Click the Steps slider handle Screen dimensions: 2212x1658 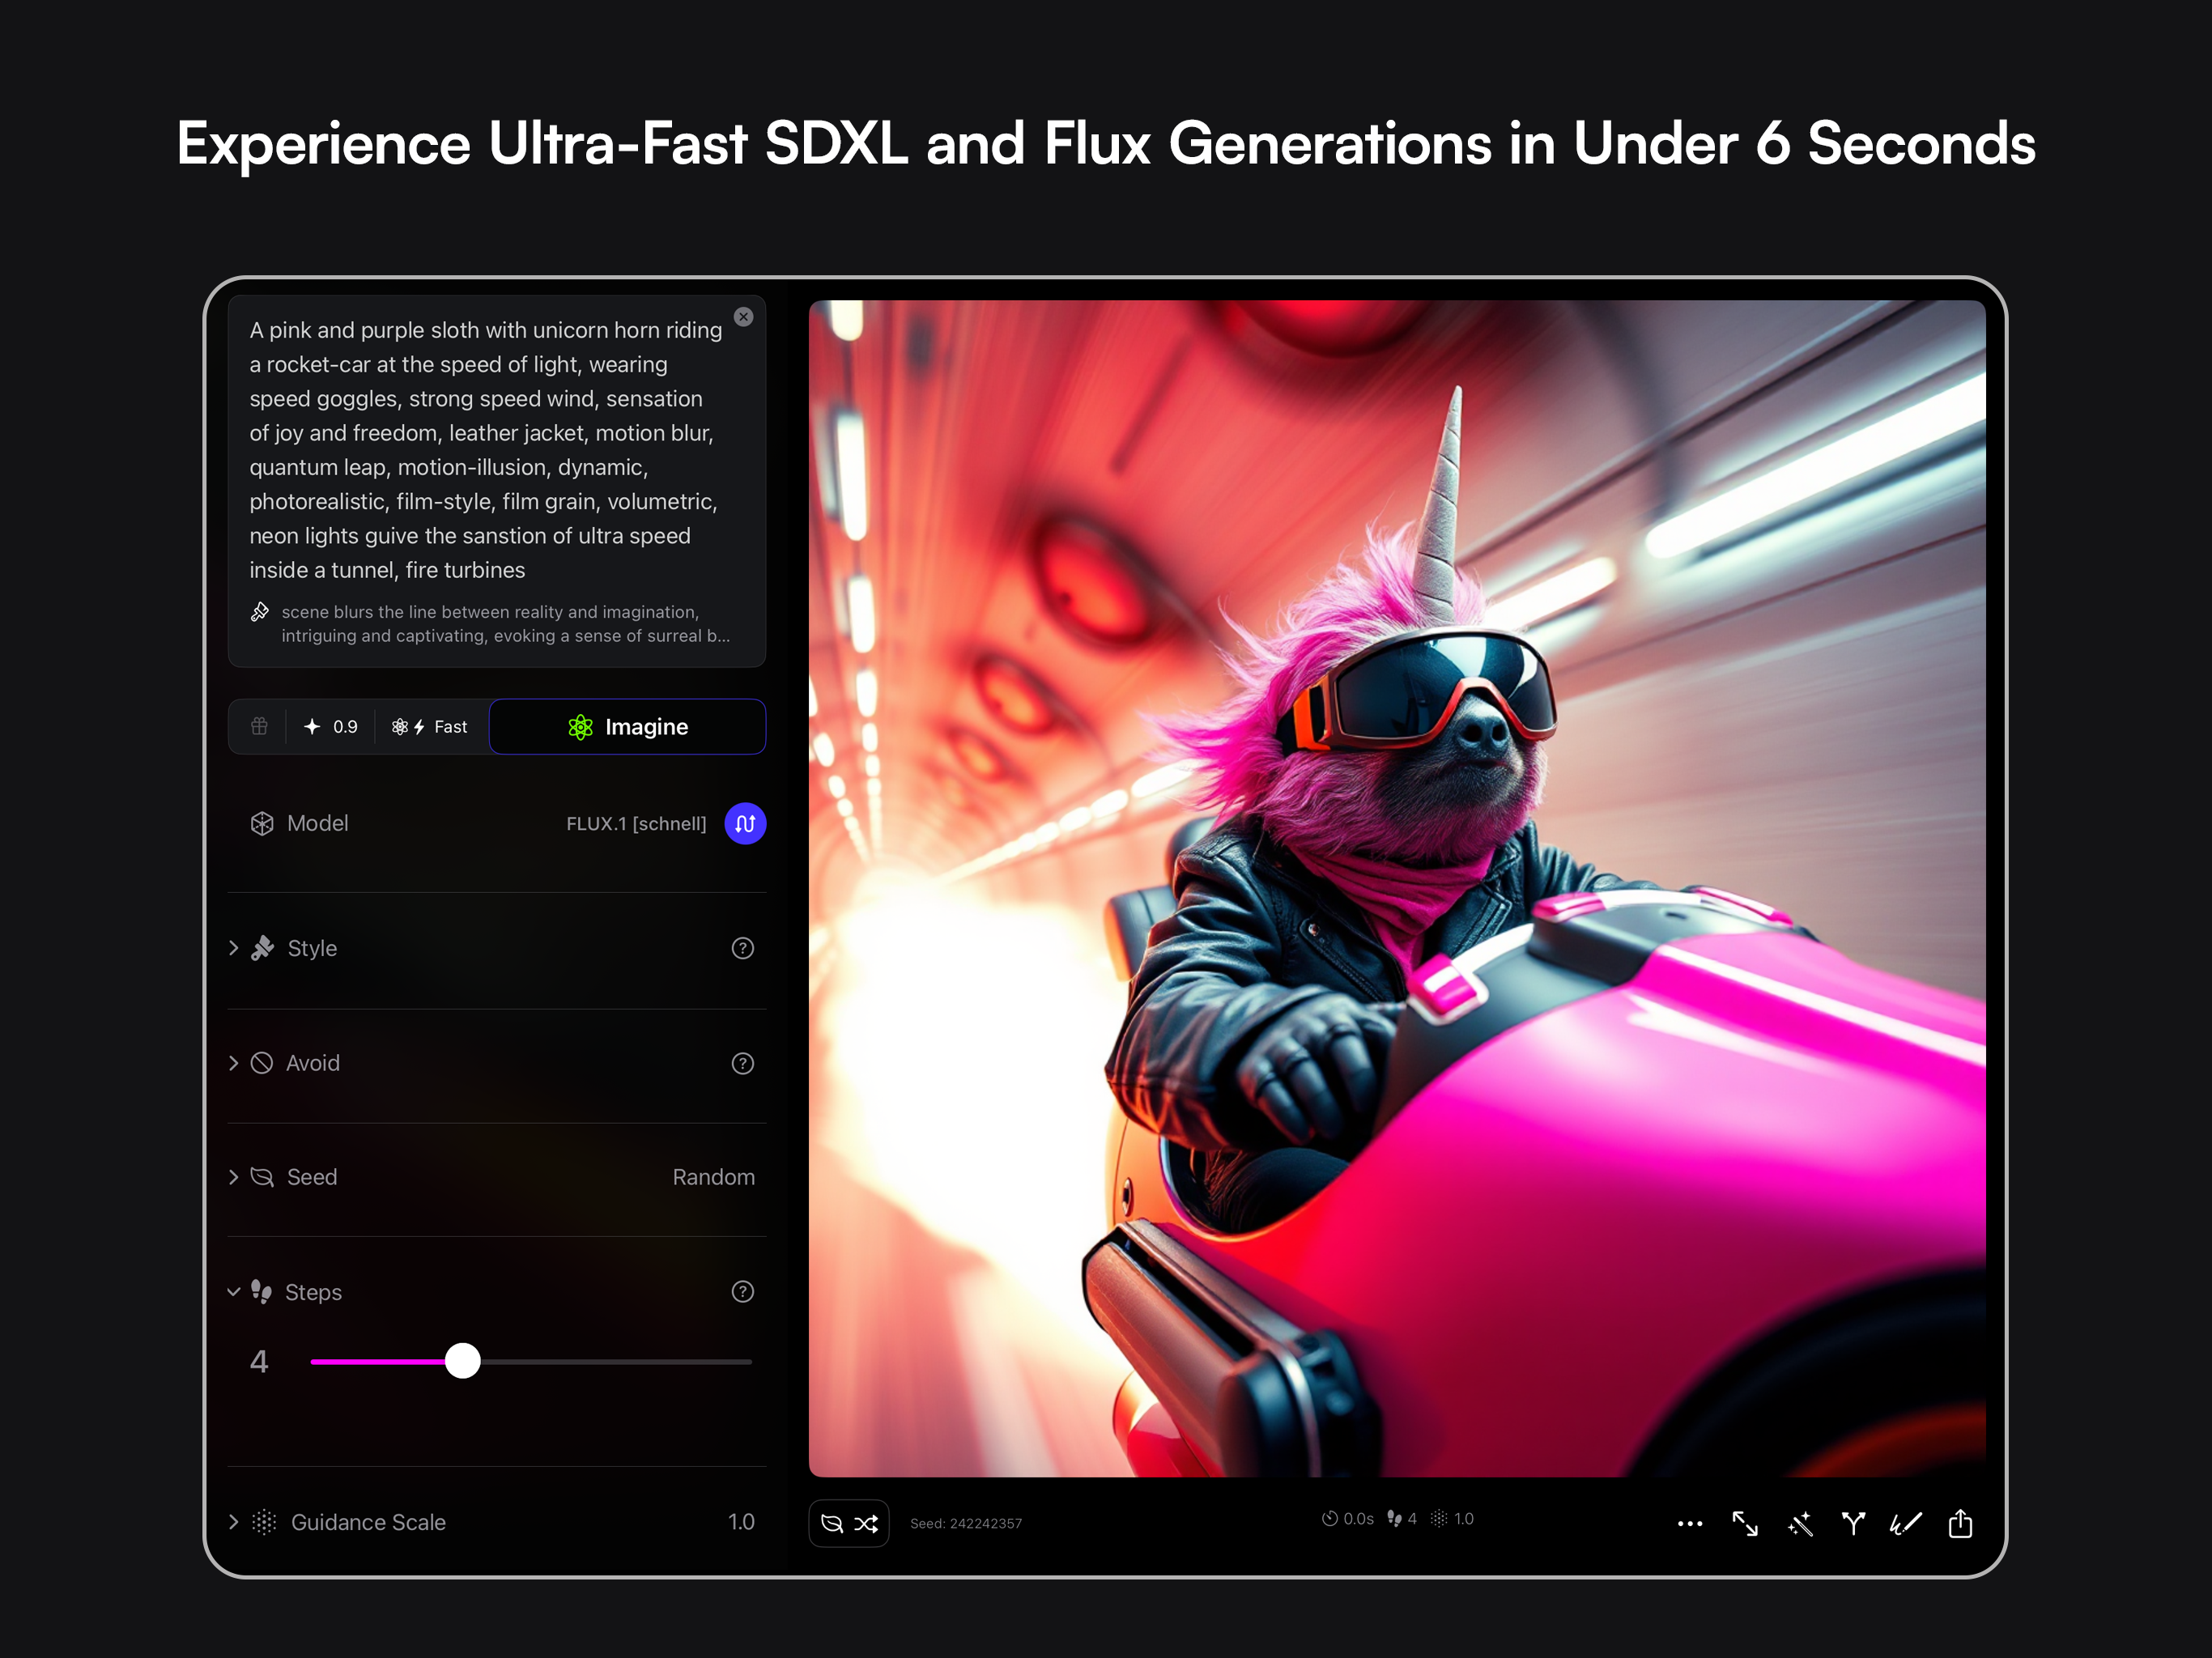tap(462, 1361)
